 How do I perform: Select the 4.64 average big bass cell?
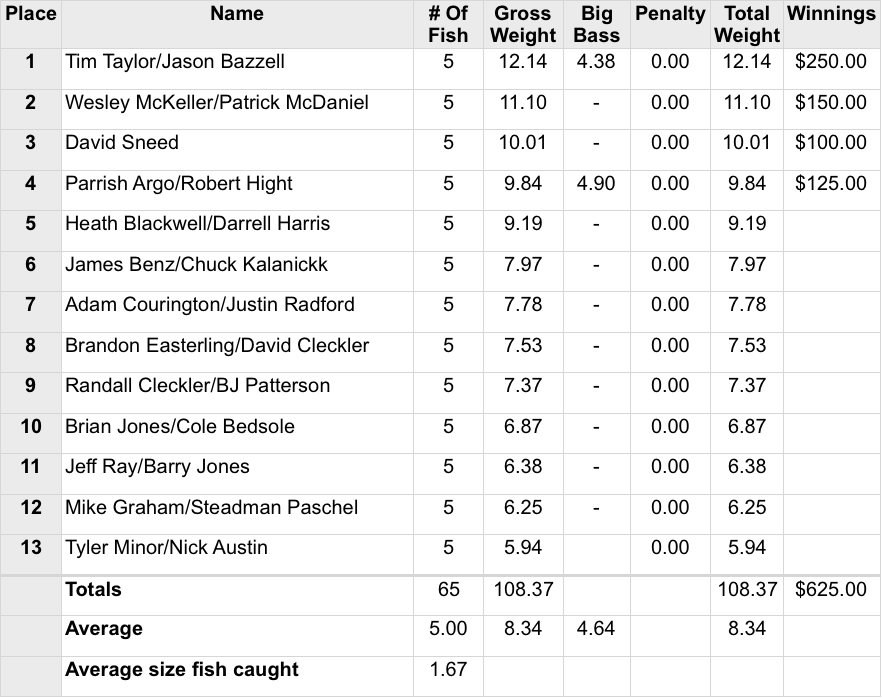[596, 630]
